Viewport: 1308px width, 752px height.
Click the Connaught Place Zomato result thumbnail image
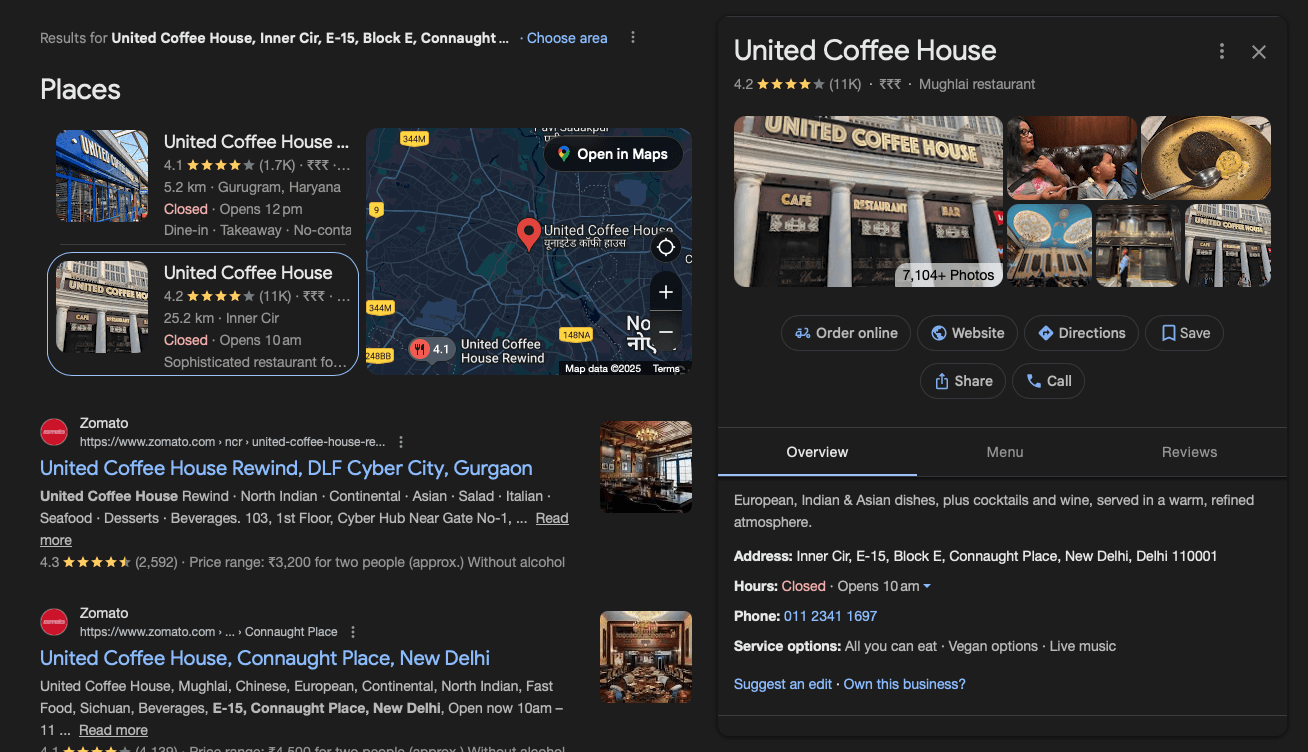(x=646, y=657)
